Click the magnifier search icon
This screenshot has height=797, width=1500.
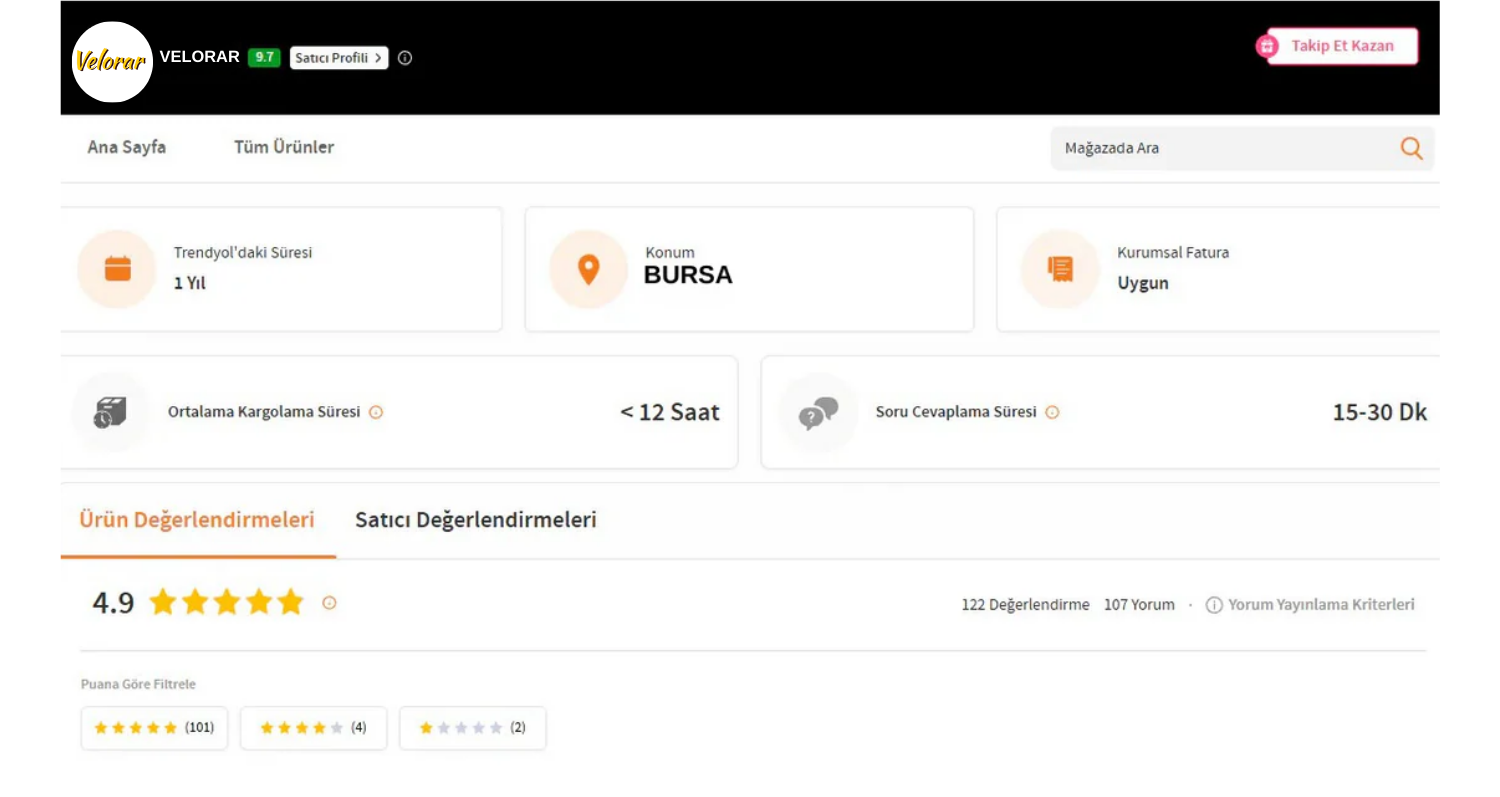(x=1411, y=148)
